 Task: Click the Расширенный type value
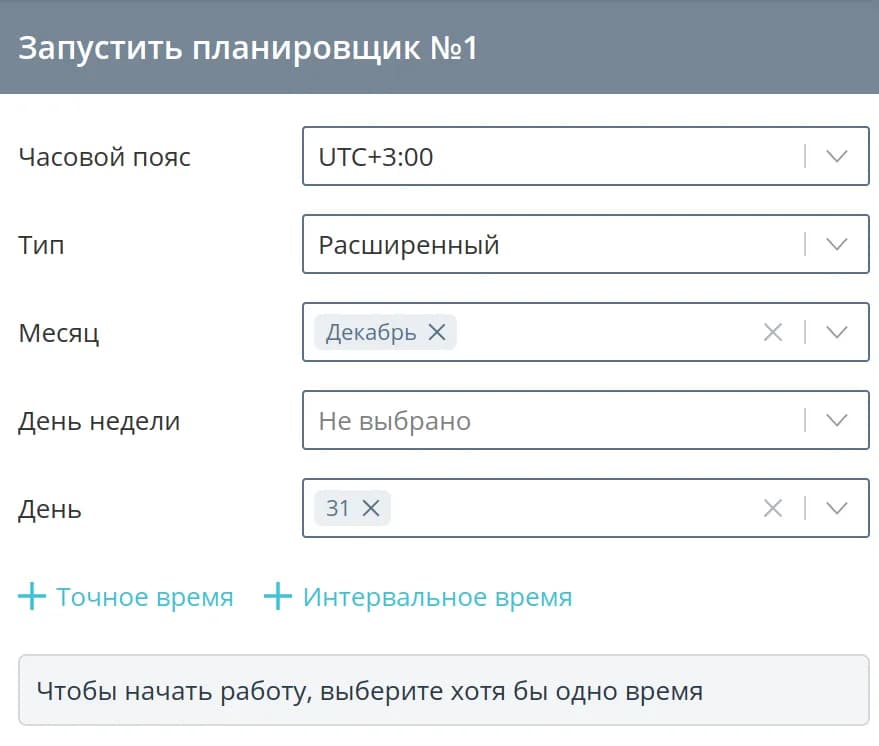[x=409, y=245]
